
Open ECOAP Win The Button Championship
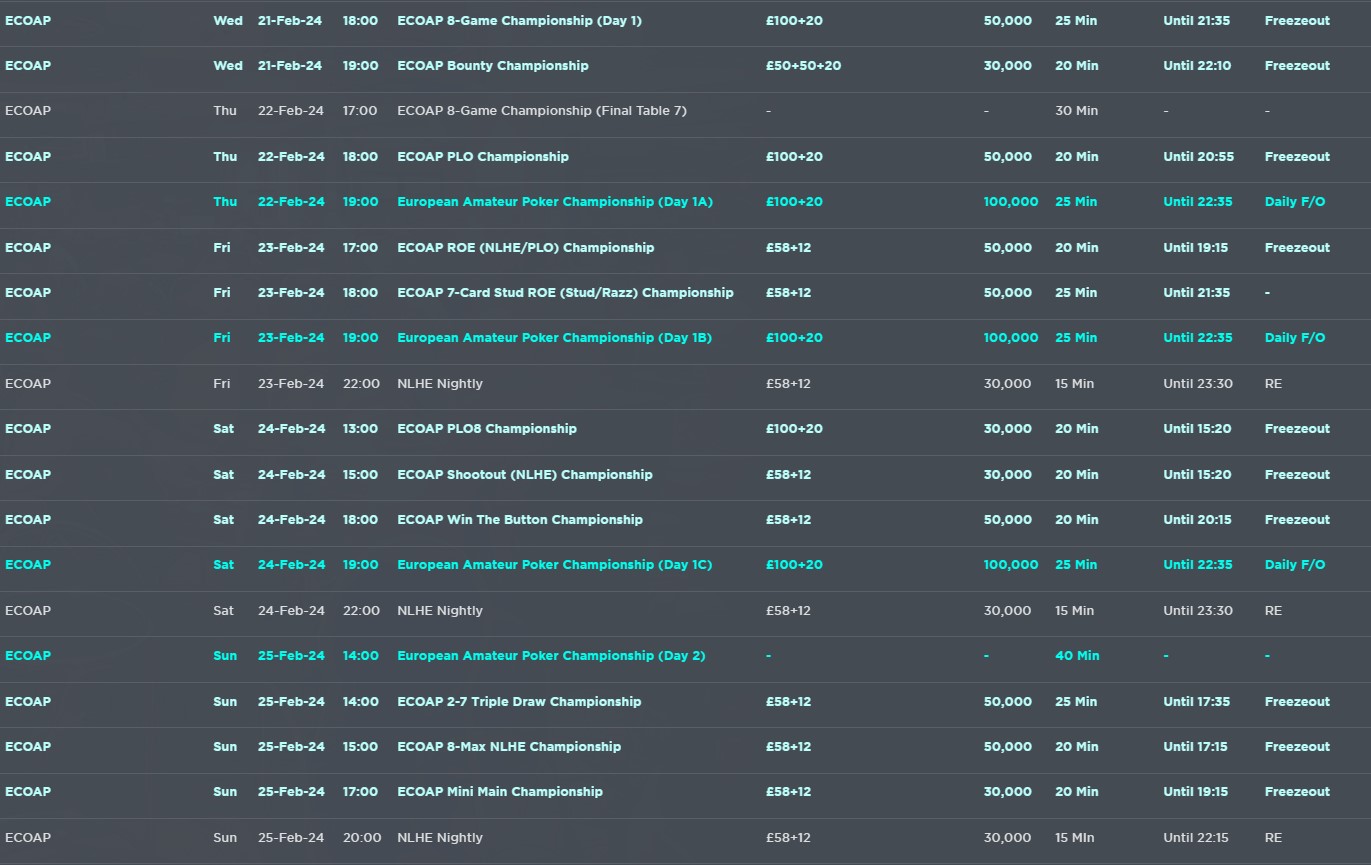(519, 520)
